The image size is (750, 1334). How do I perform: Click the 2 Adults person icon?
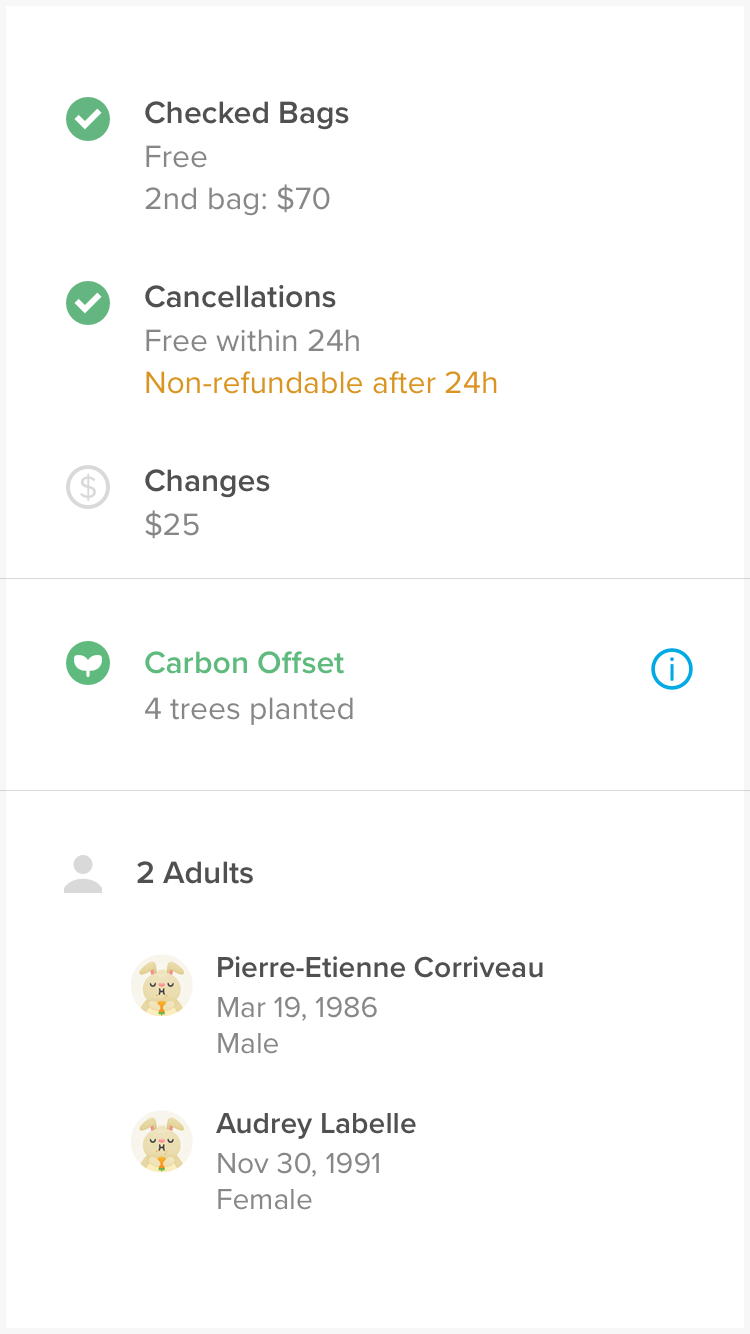pyautogui.click(x=83, y=874)
